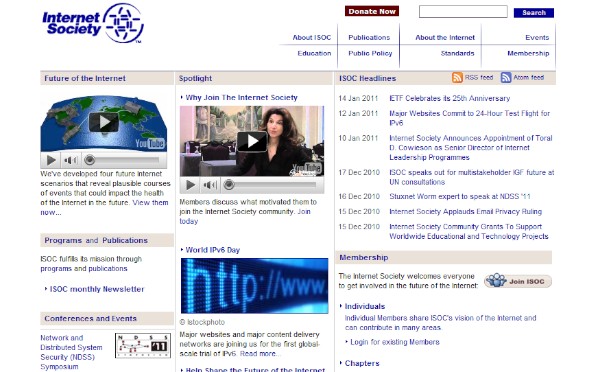Open the Events menu
Image resolution: width=600 pixels, height=372 pixels.
537,38
